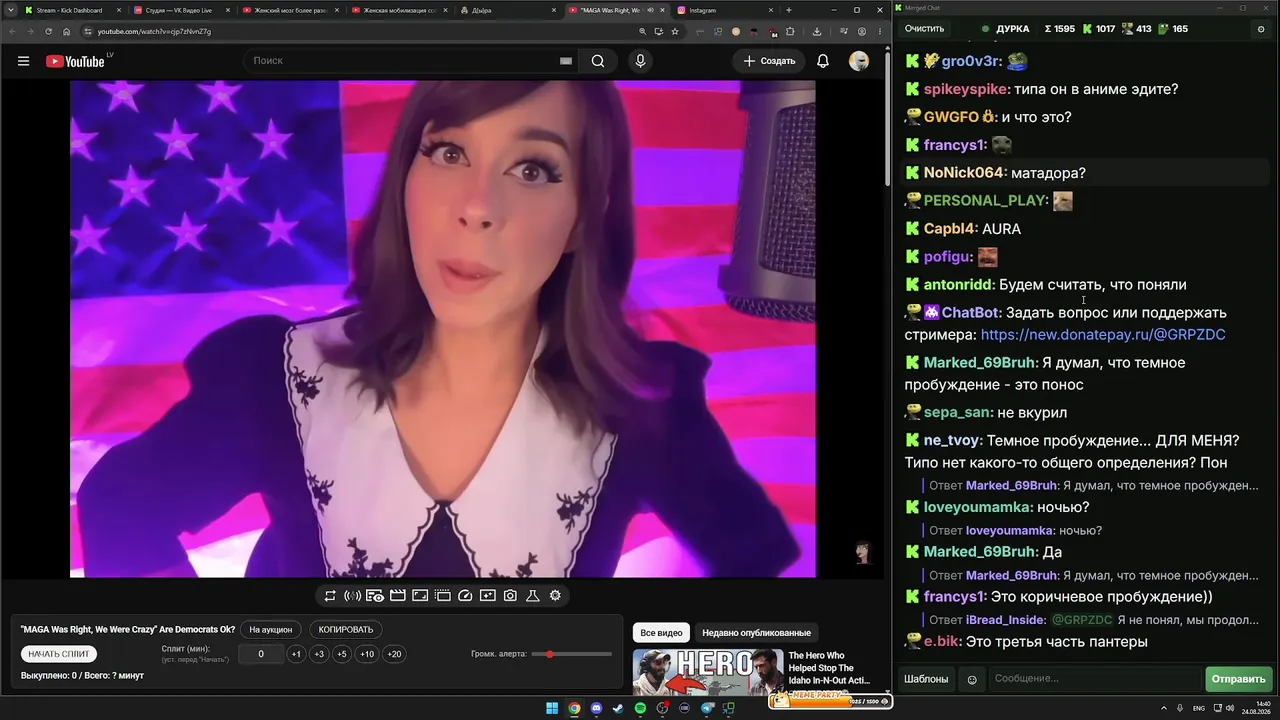
Task: Open the Chrome extensions puzzle icon
Action: pyautogui.click(x=789, y=31)
